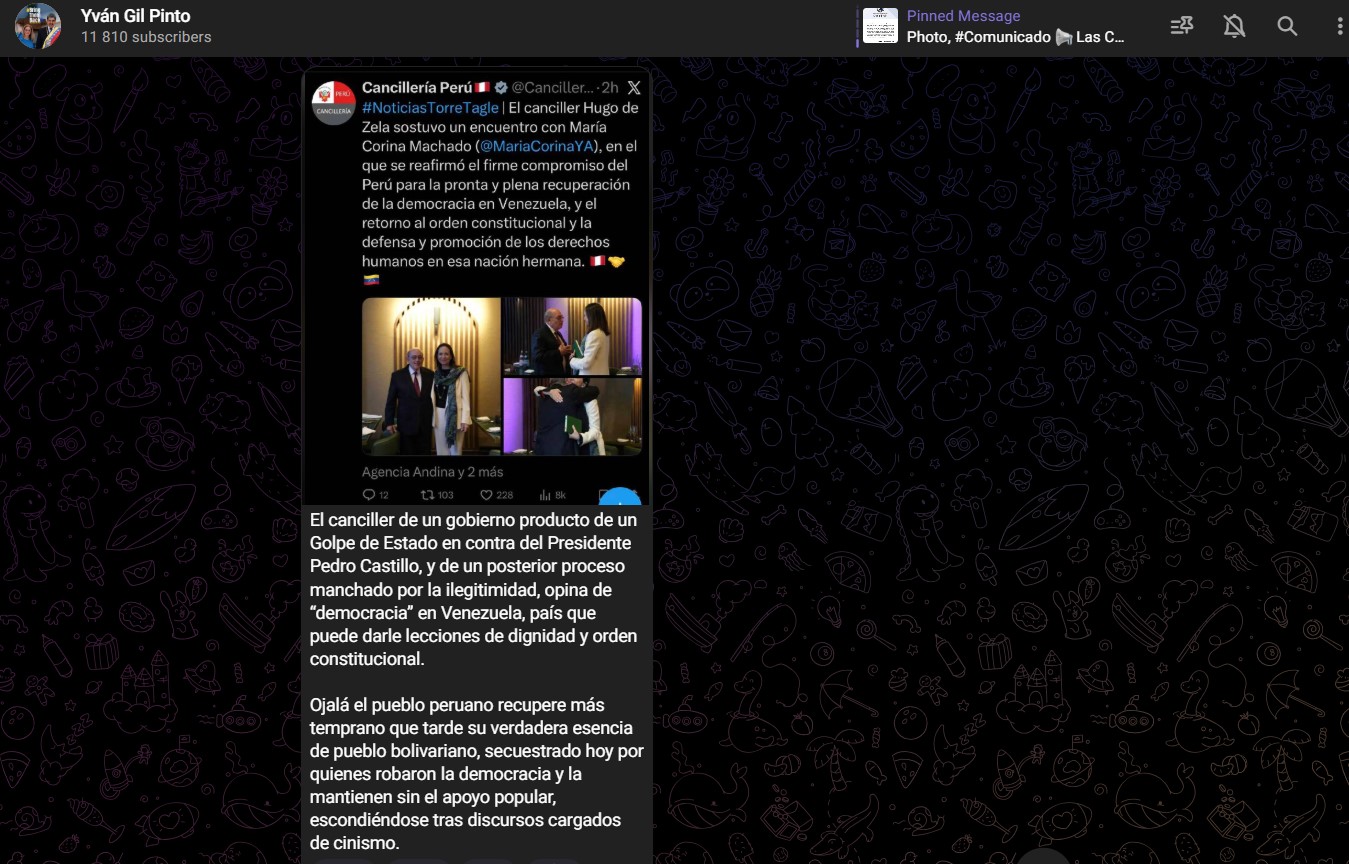This screenshot has height=864, width=1349.
Task: Click the views bar-chart icon showing 8k
Action: 545,494
